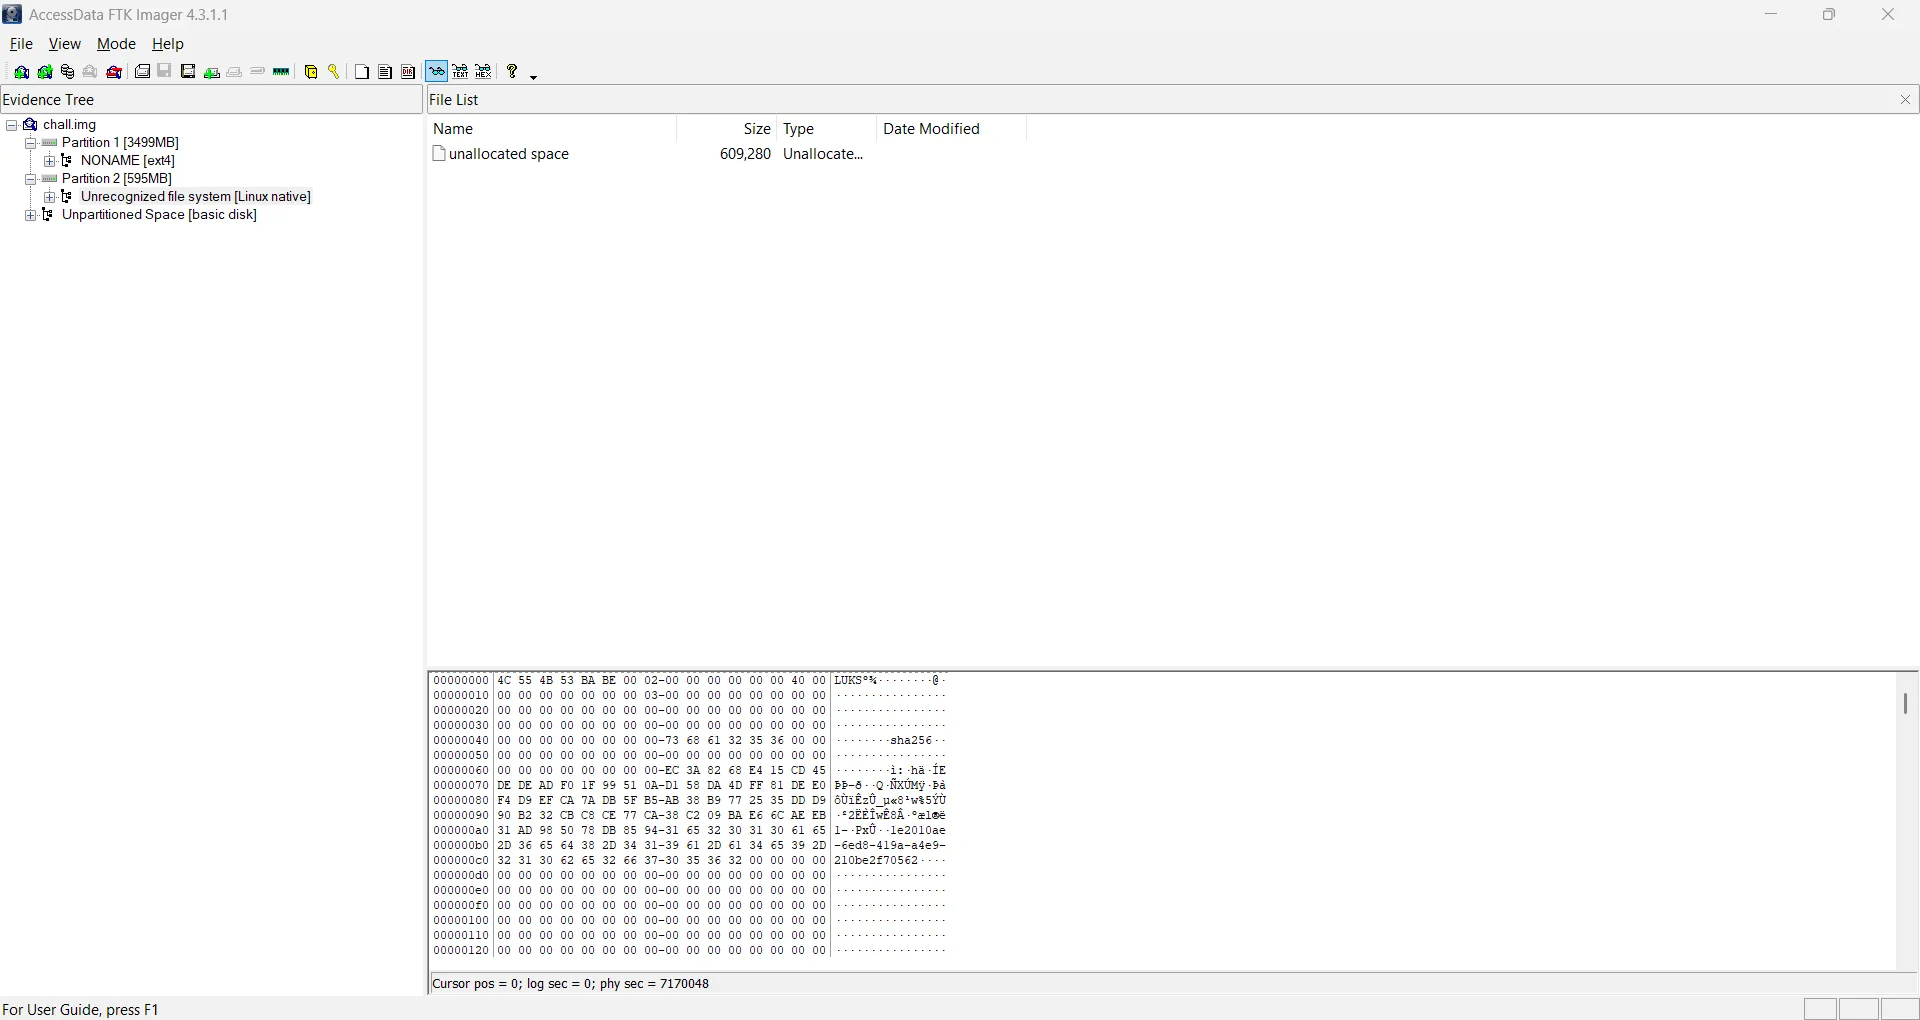Viewport: 1920px width, 1020px height.
Task: Click the Create Custom Content Image icon
Action: tap(235, 72)
